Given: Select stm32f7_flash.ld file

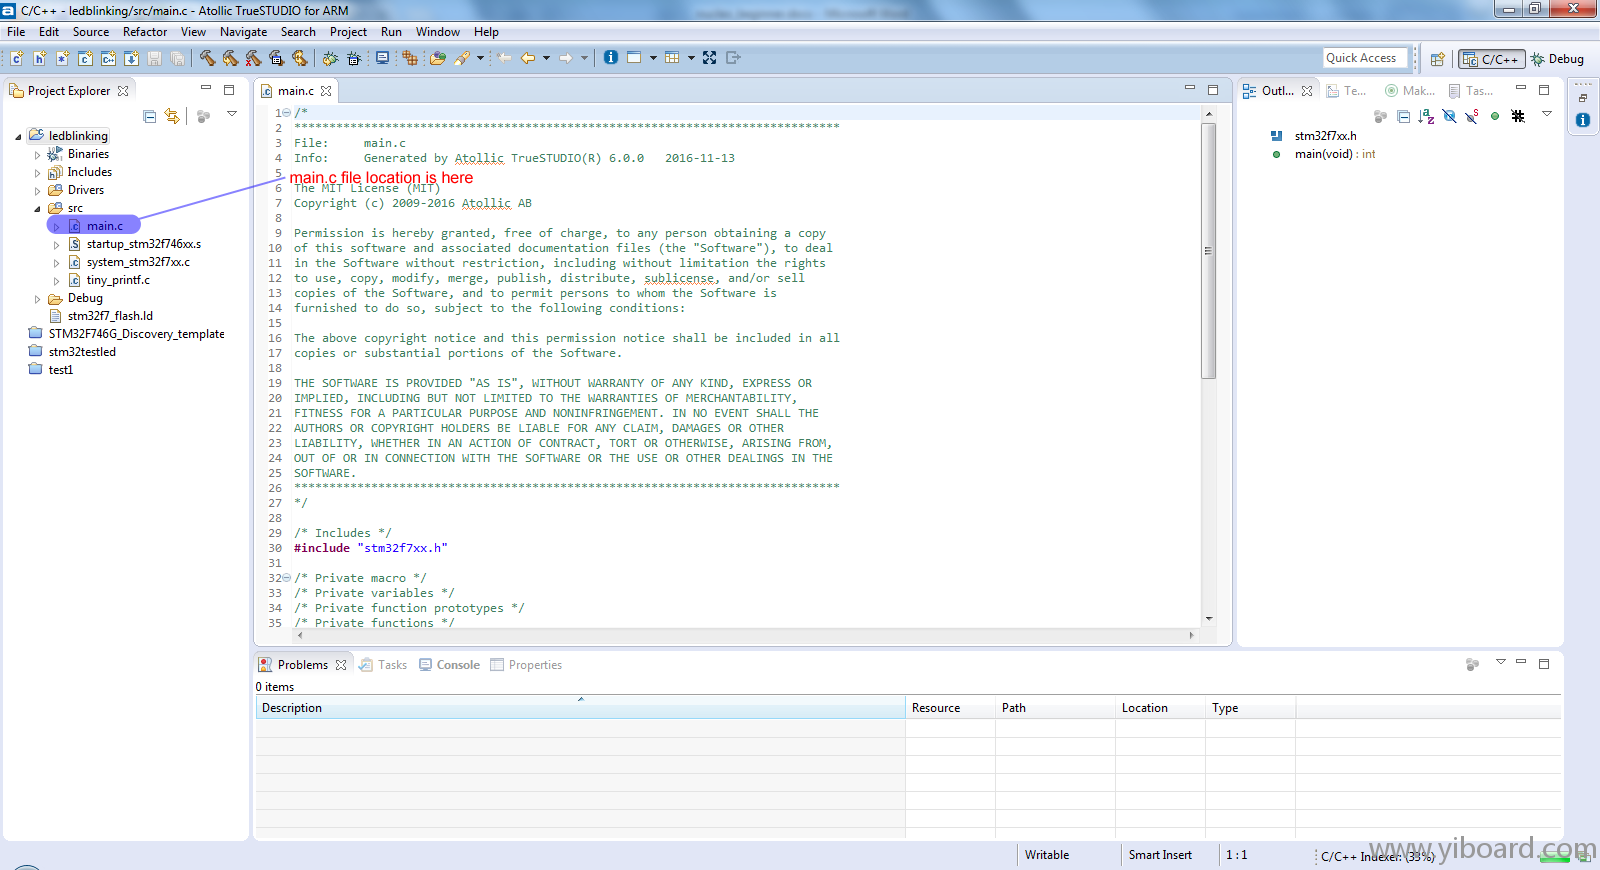Looking at the screenshot, I should (x=110, y=316).
